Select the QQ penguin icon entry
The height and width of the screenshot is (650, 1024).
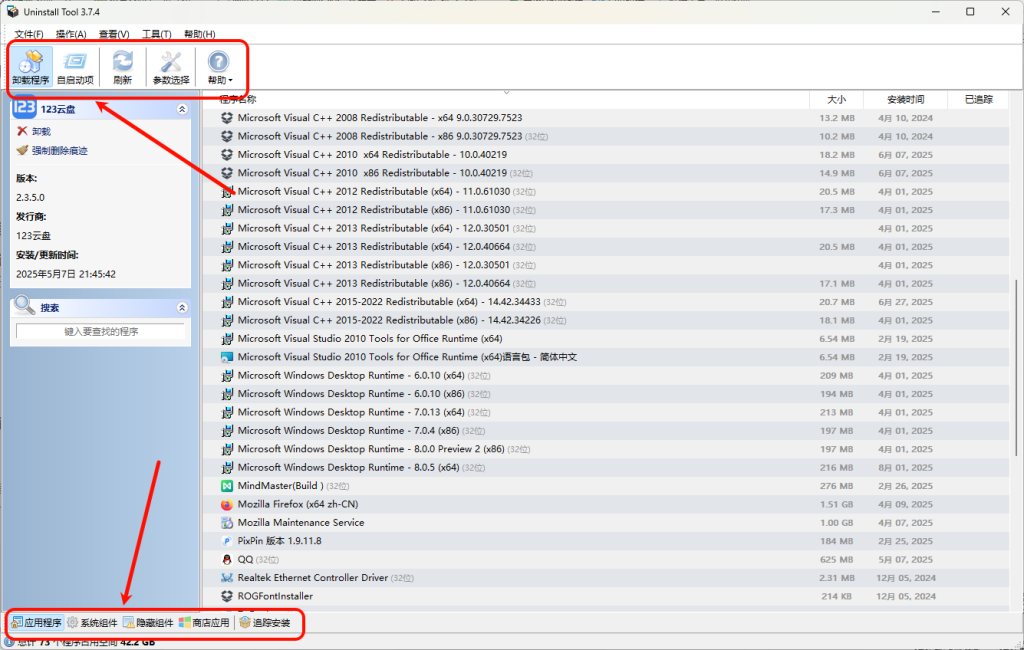227,559
